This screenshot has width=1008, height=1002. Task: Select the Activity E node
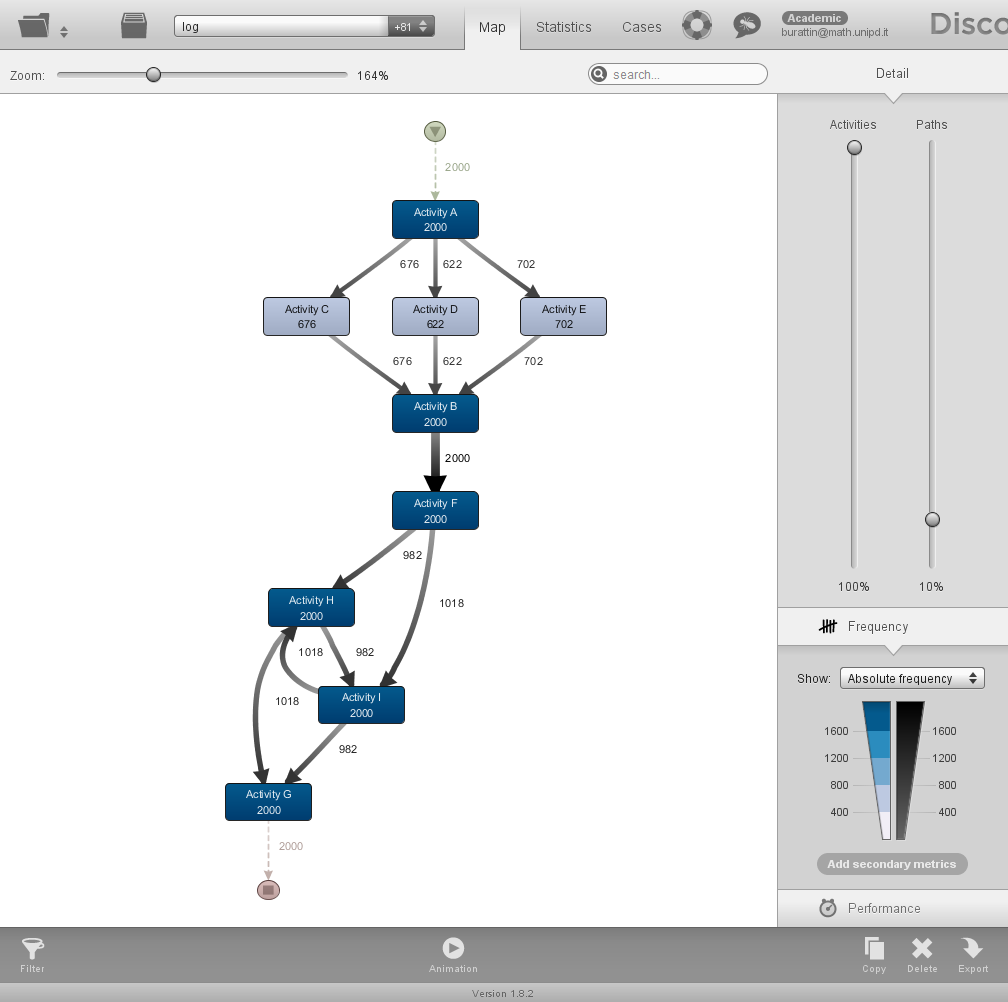(x=563, y=316)
